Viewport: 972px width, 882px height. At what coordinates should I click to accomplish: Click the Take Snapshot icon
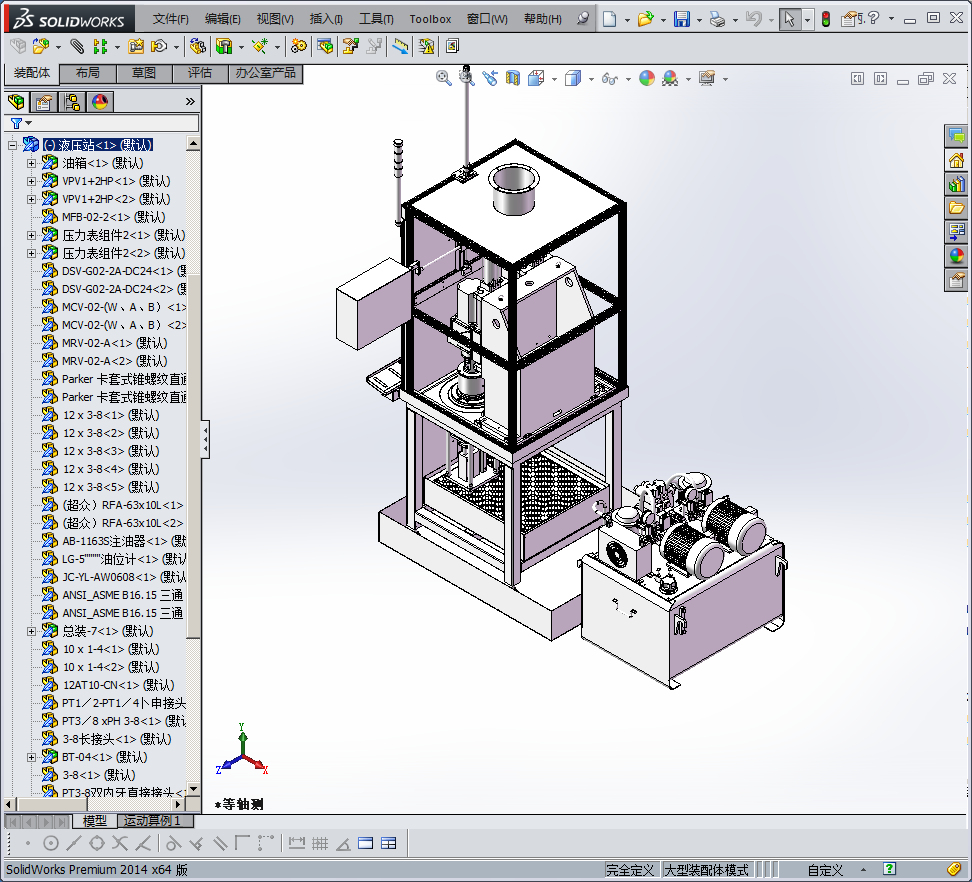(453, 46)
